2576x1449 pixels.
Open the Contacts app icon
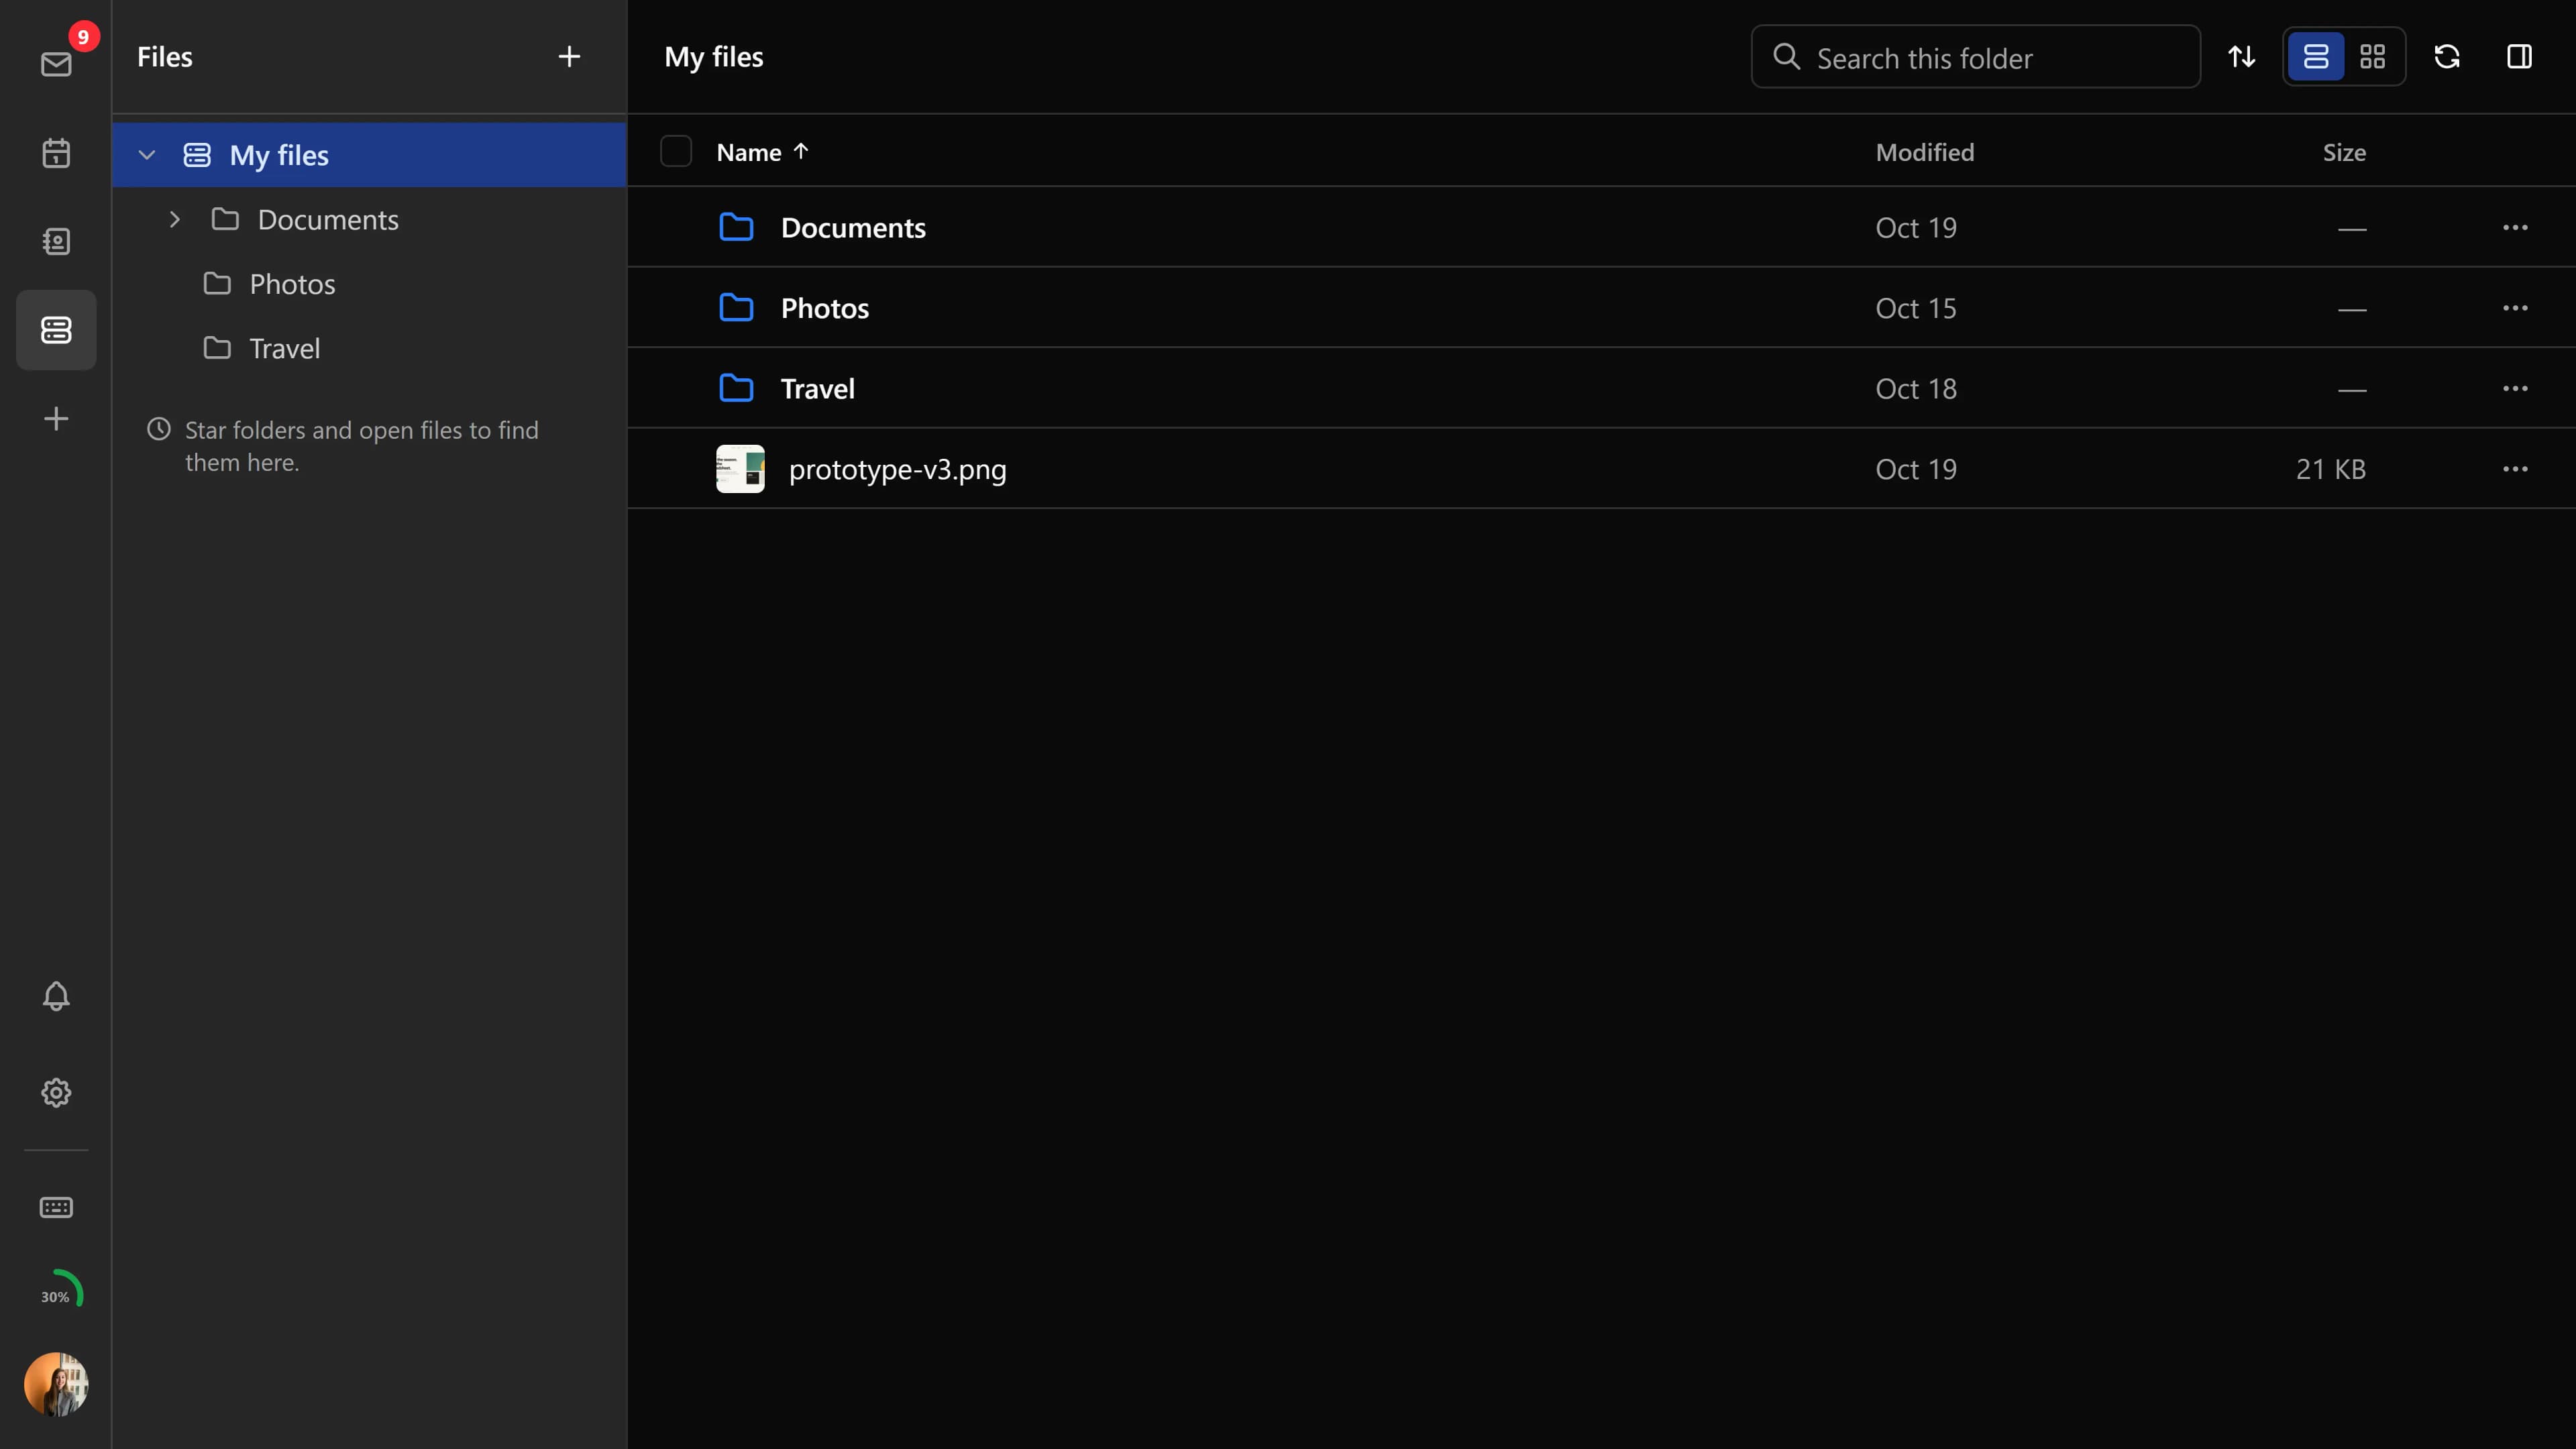point(56,241)
